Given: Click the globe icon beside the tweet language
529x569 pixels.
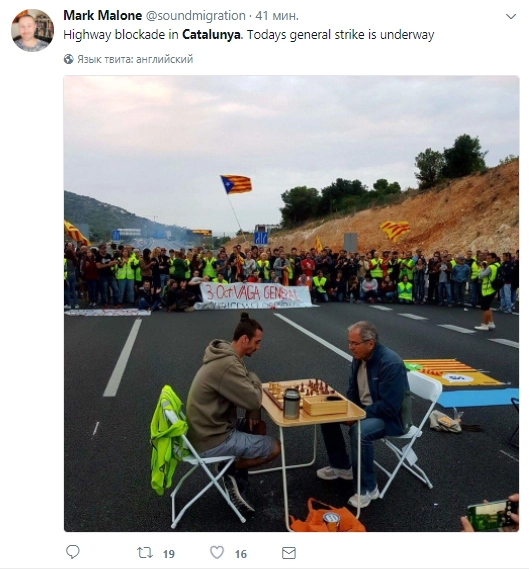Looking at the screenshot, I should click(x=68, y=59).
